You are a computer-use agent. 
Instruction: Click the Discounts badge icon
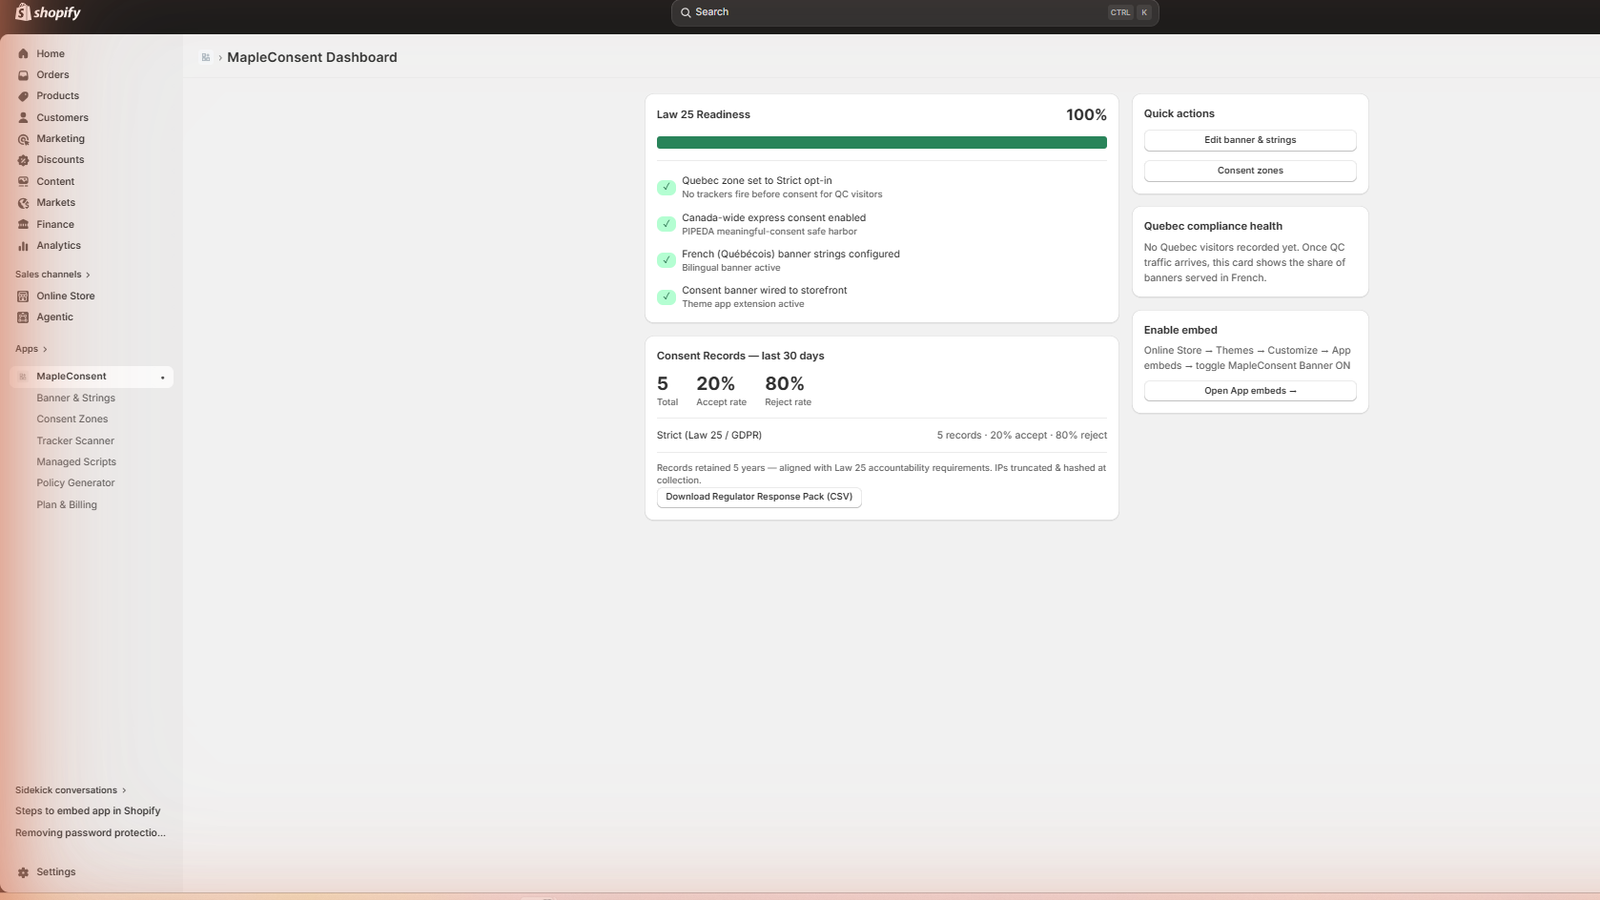(23, 160)
